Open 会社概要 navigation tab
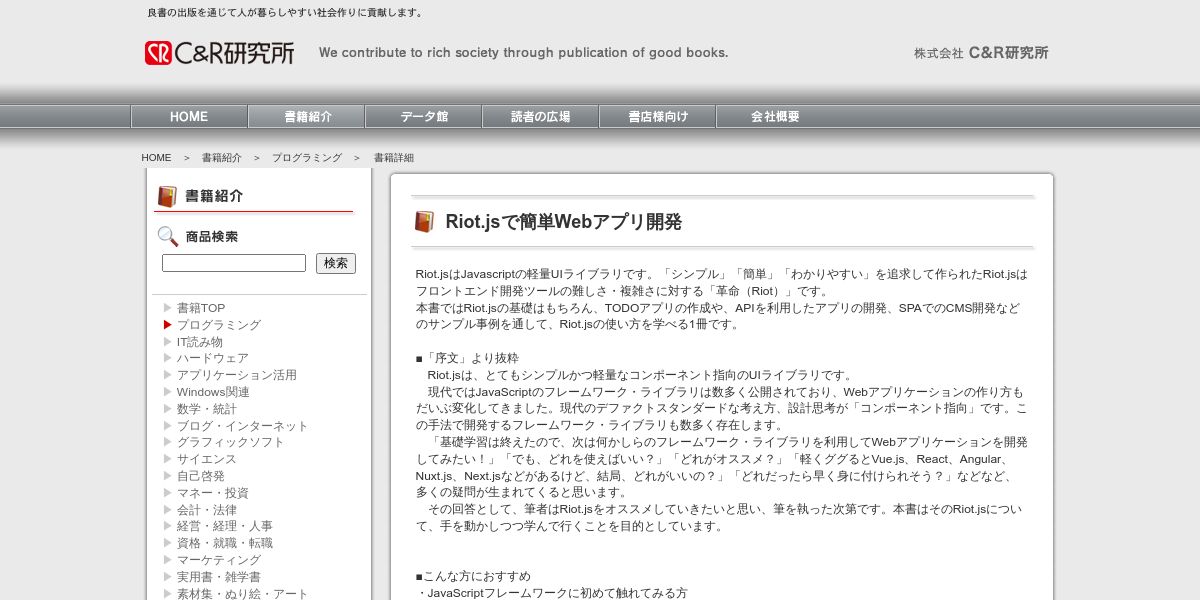 tap(775, 117)
